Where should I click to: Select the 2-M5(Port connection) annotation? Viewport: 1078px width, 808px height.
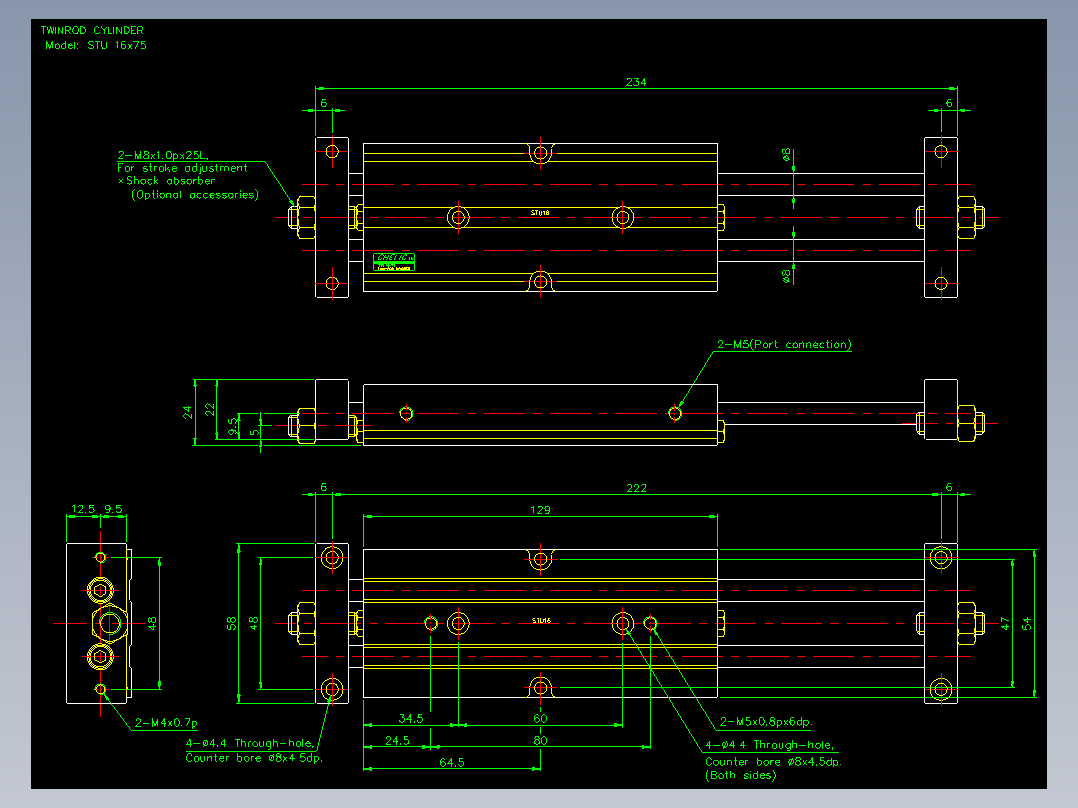pos(784,344)
